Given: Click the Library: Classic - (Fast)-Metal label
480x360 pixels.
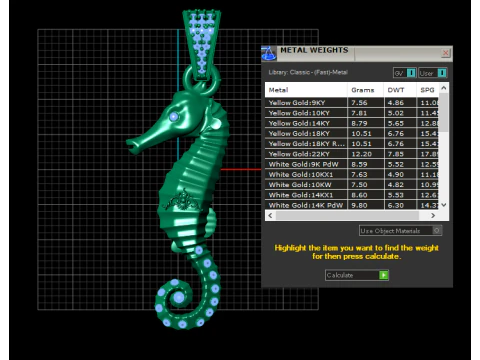Looking at the screenshot, I should coord(308,72).
